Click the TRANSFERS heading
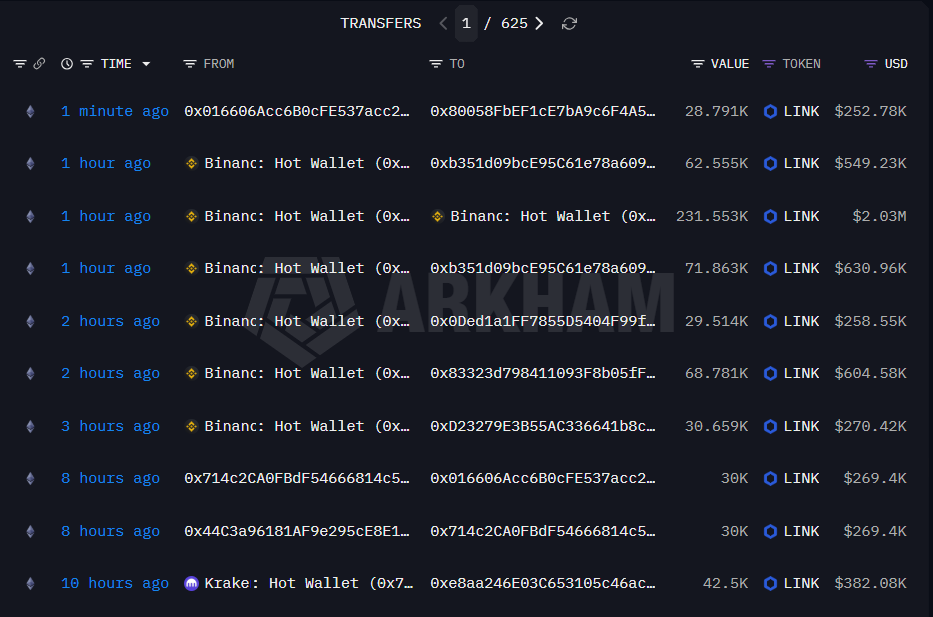The image size is (933, 617). coord(381,23)
